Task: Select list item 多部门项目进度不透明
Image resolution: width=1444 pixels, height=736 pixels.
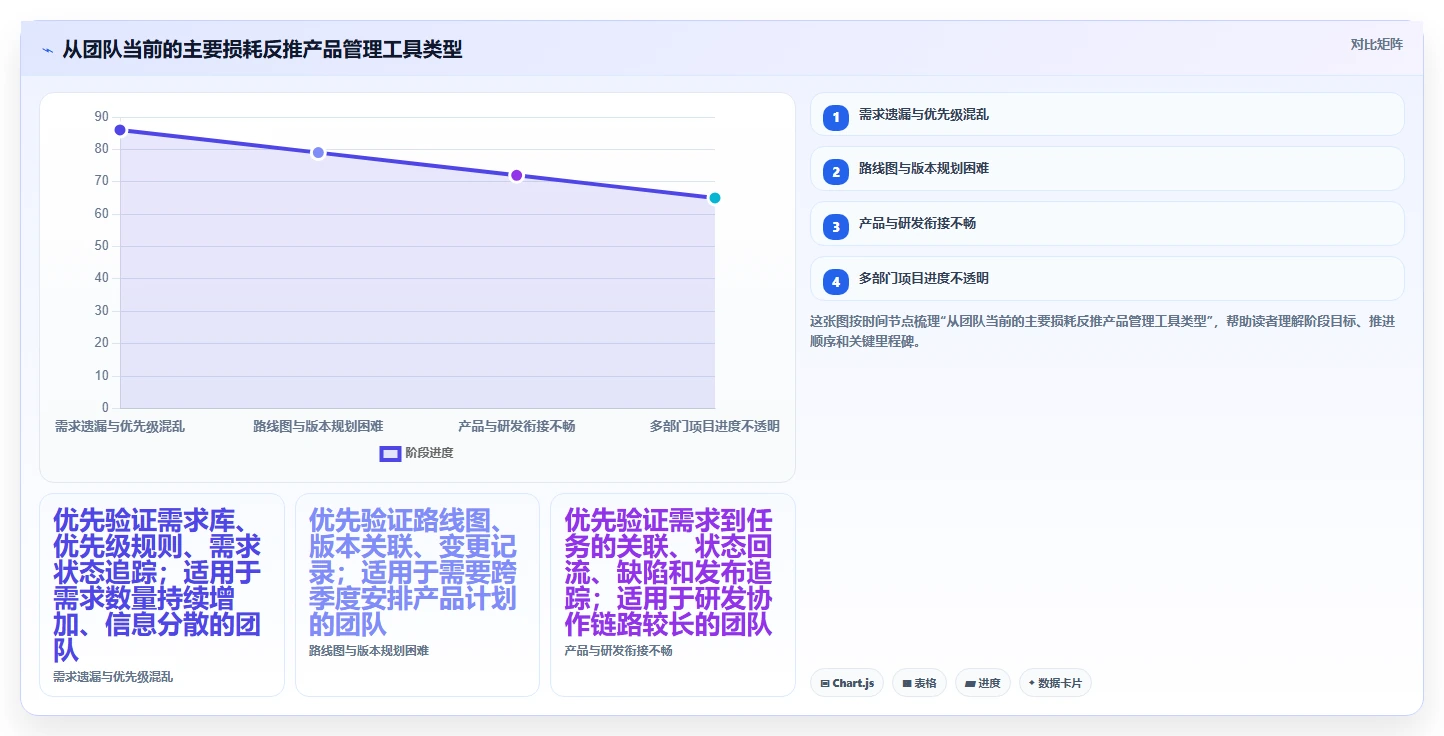Action: tap(1107, 279)
